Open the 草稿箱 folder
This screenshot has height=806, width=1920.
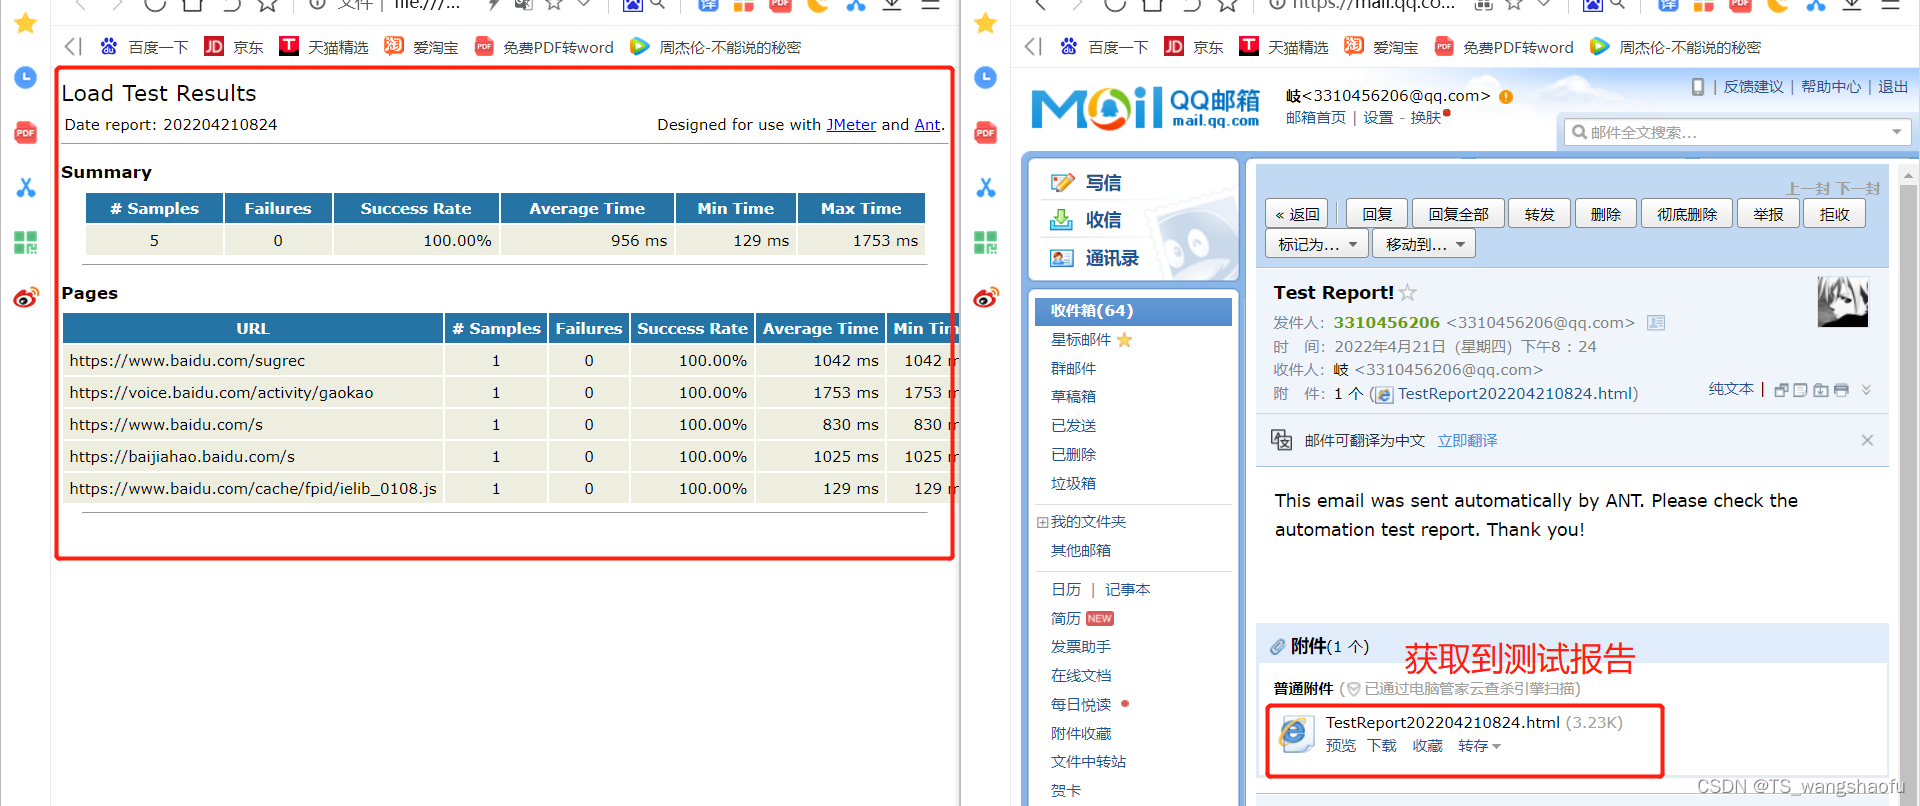click(x=1073, y=397)
